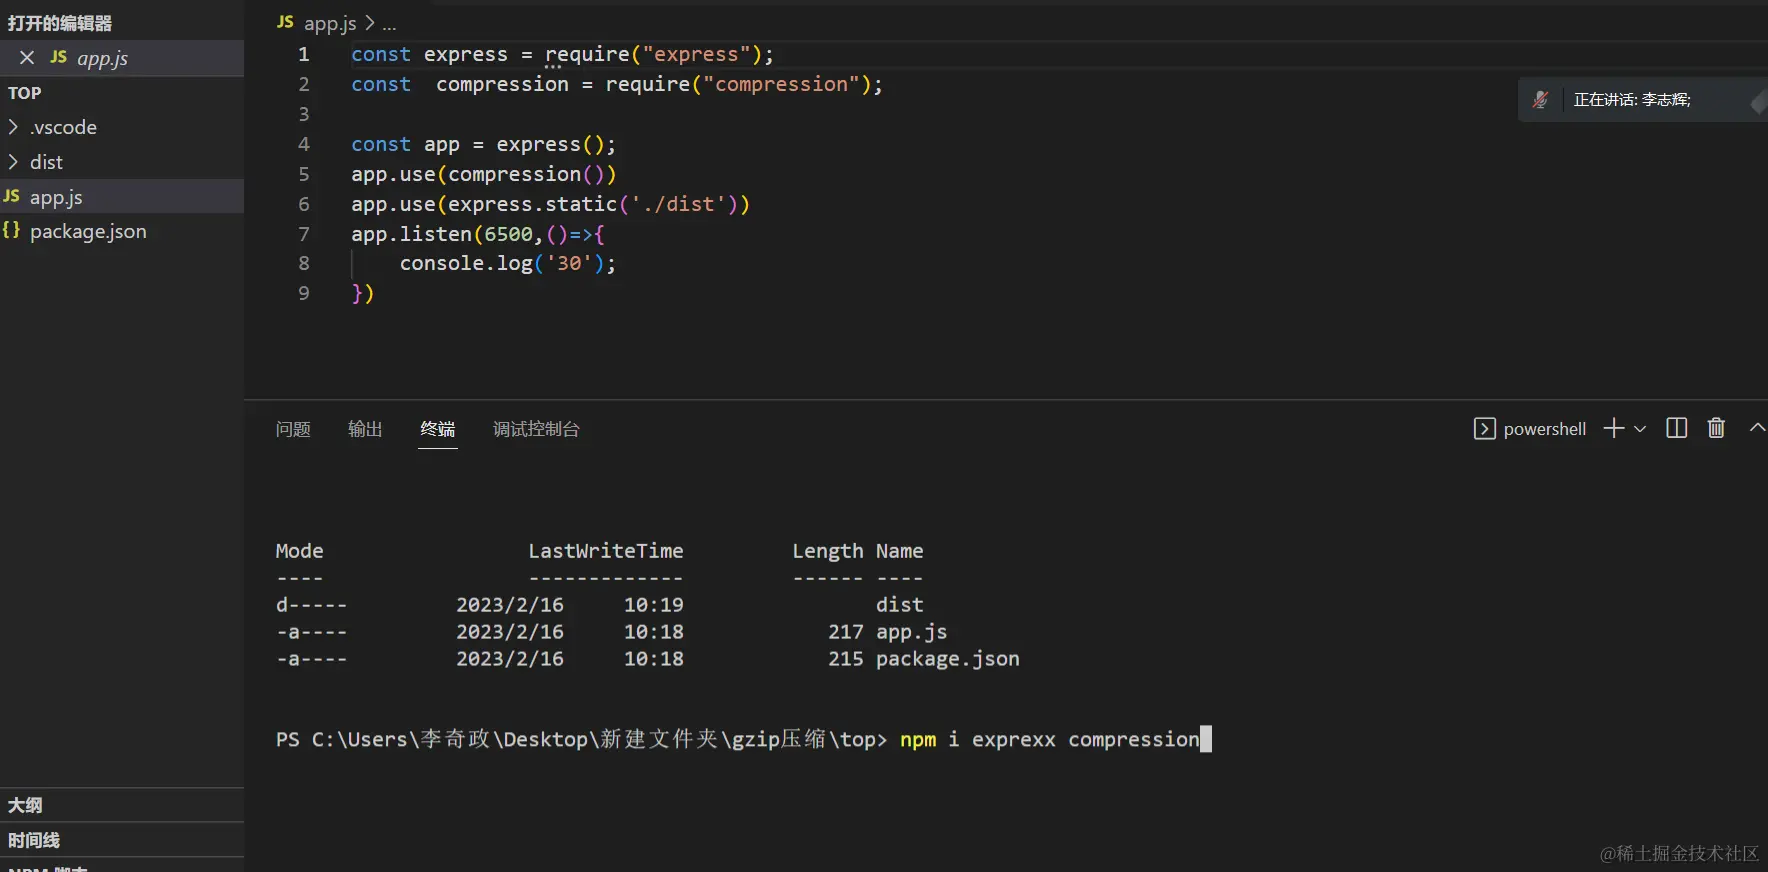
Task: Collapse the TOP workspace folder header
Action: [x=122, y=93]
